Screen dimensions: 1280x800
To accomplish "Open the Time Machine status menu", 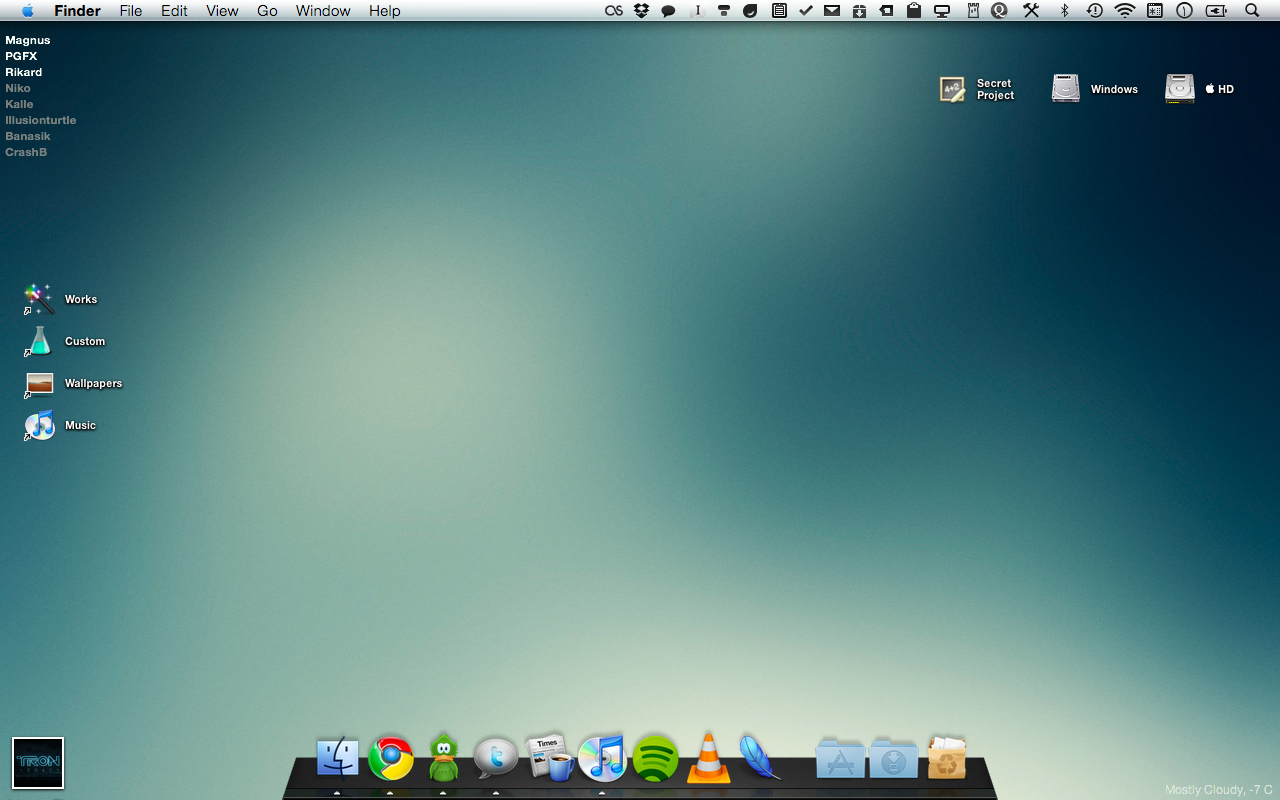I will click(x=1095, y=10).
